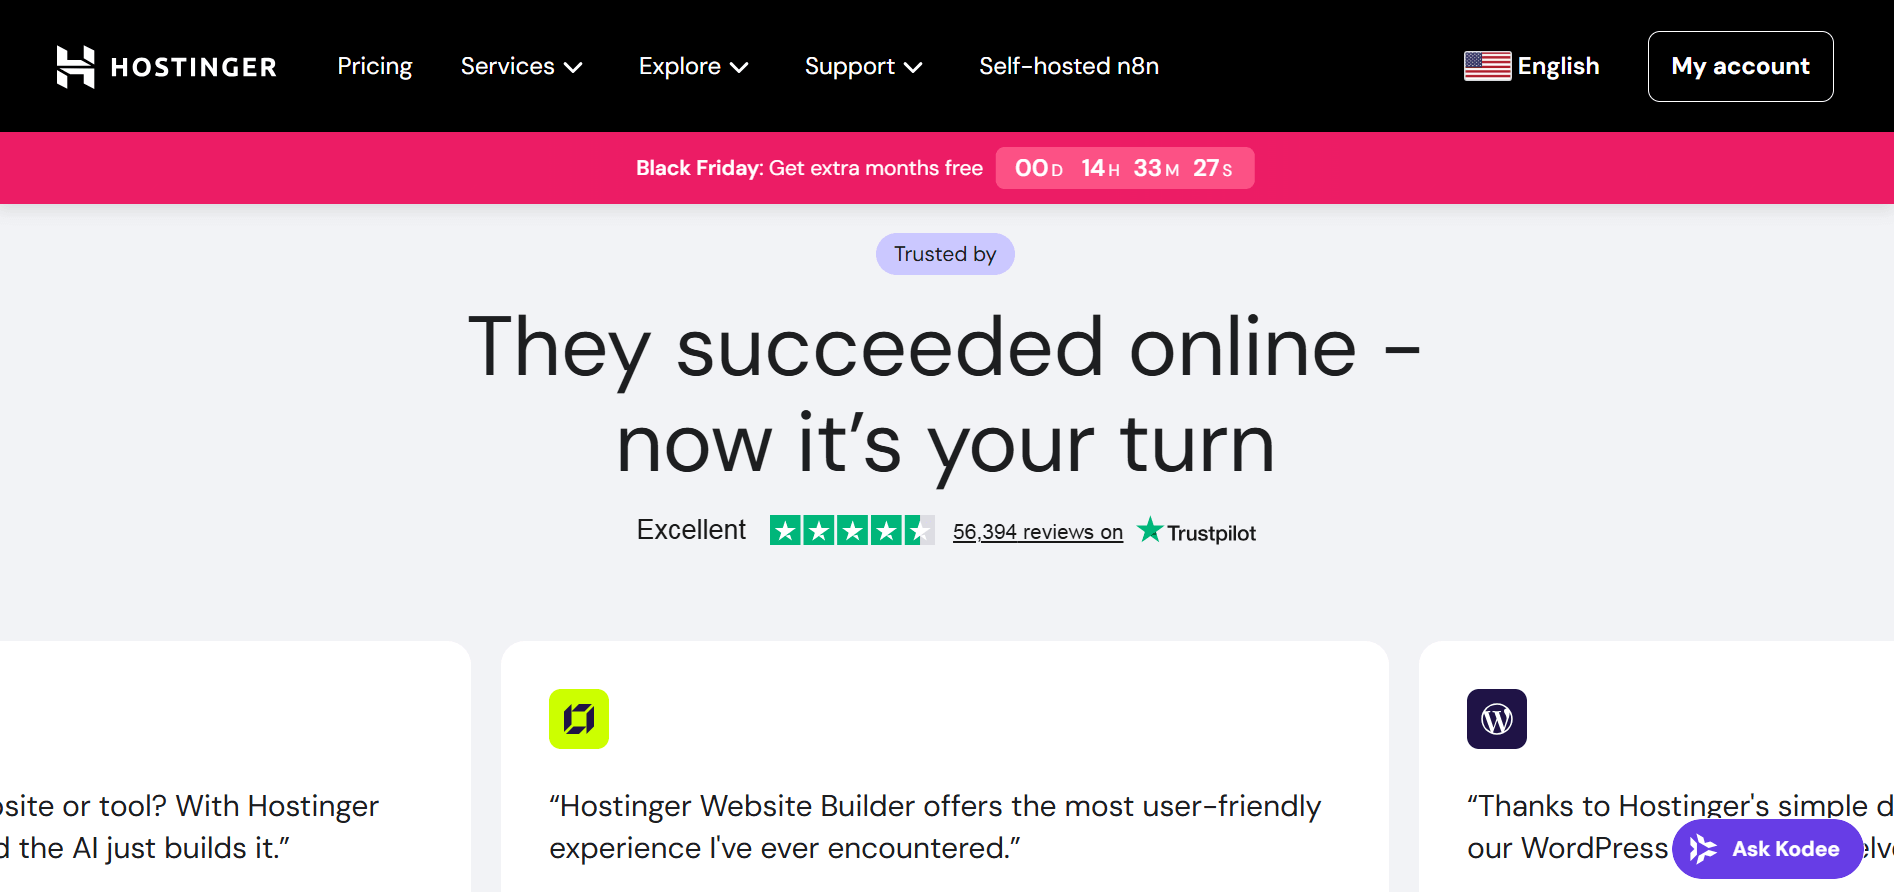Expand the Explore chevron arrow
Image resolution: width=1894 pixels, height=892 pixels.
(739, 68)
